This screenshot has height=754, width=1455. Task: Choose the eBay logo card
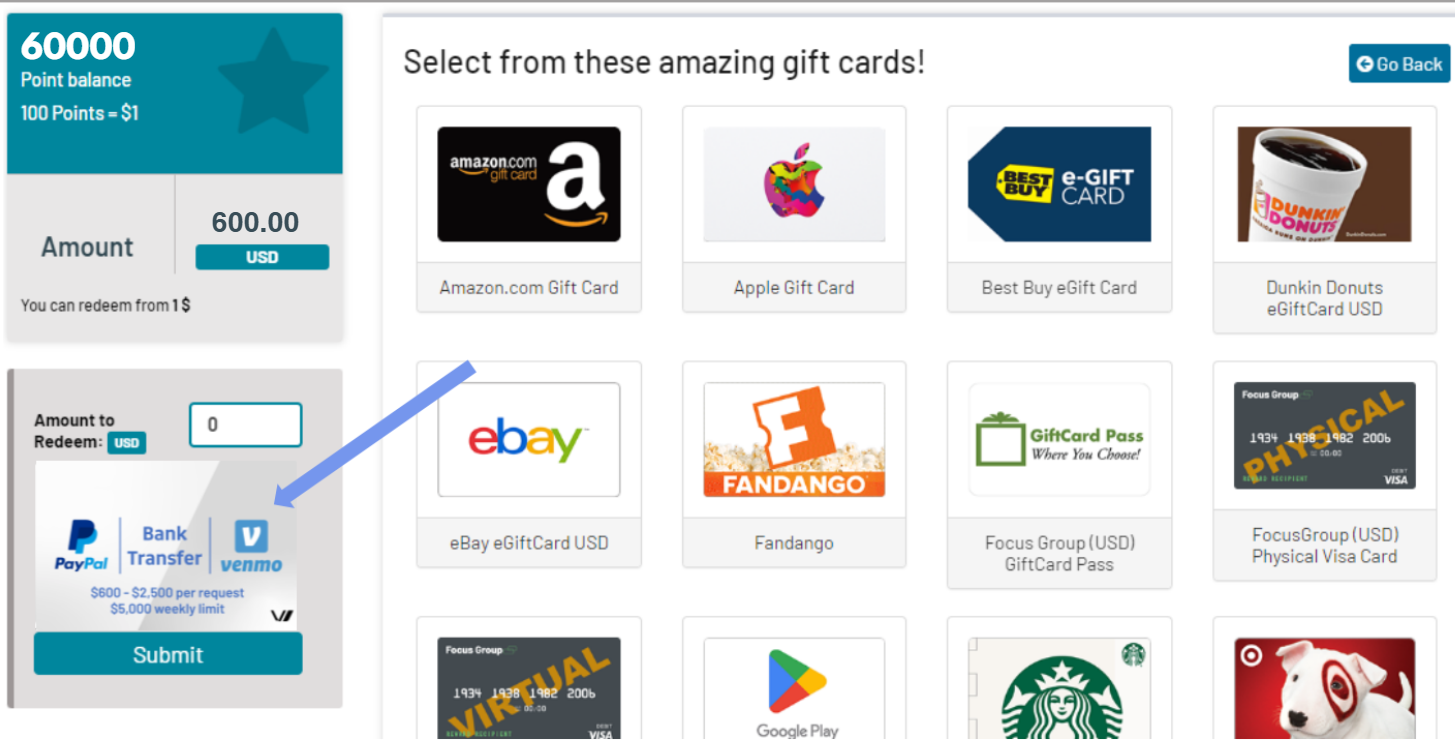coord(529,440)
